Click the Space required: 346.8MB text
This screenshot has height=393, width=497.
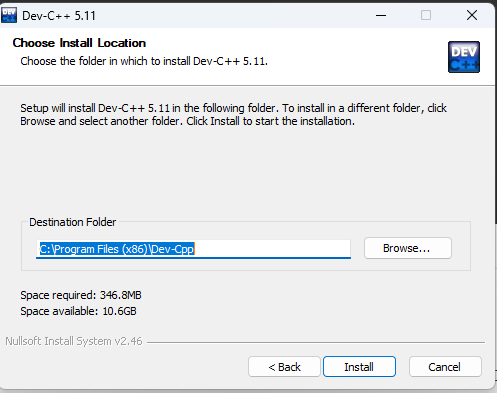[x=81, y=295]
